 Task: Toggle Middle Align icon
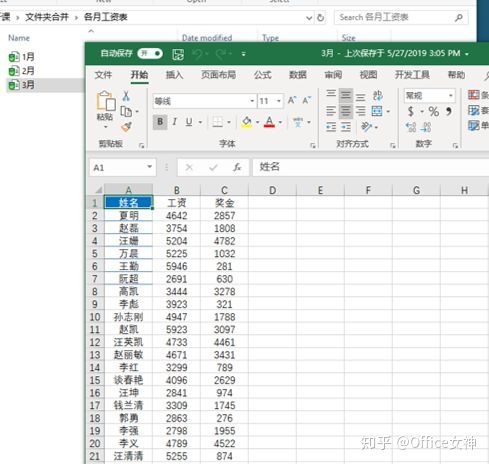(346, 96)
